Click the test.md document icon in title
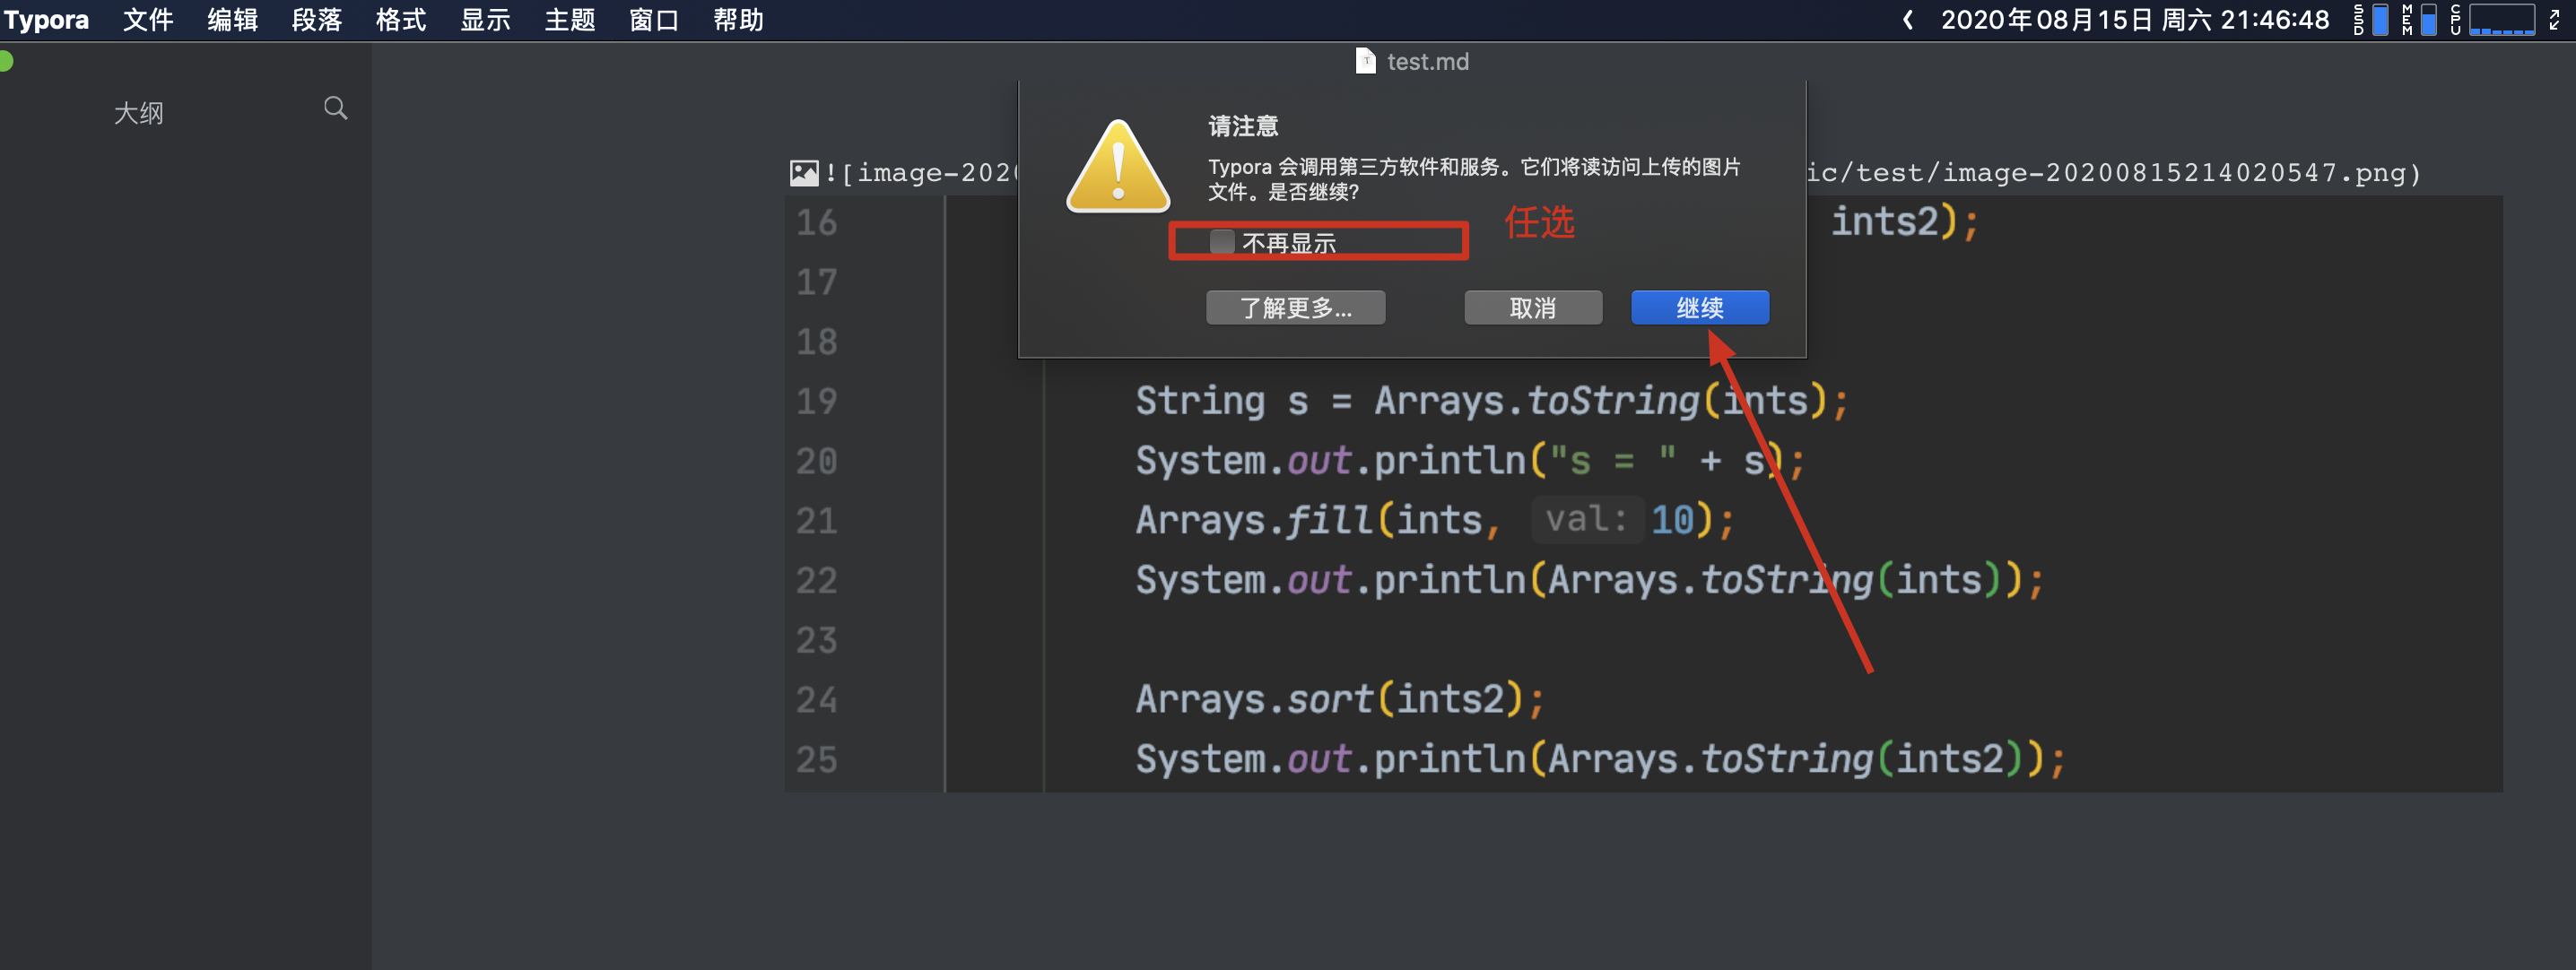The image size is (2576, 970). click(x=1364, y=62)
